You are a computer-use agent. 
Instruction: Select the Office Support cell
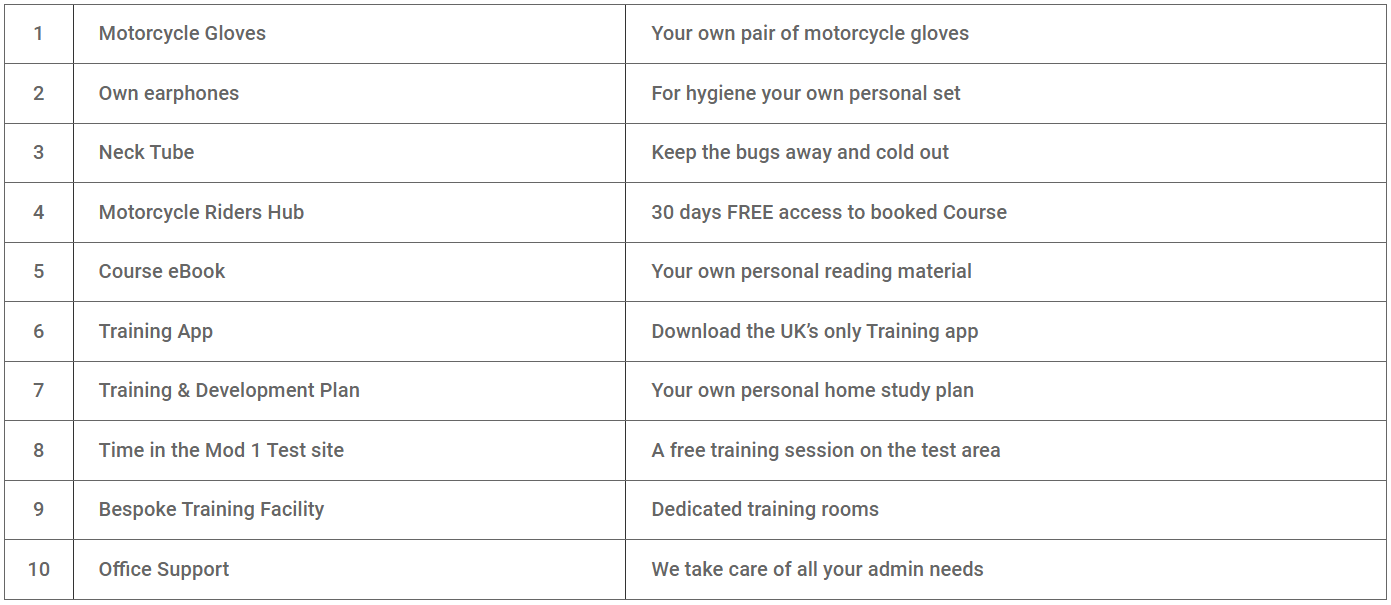click(x=349, y=569)
